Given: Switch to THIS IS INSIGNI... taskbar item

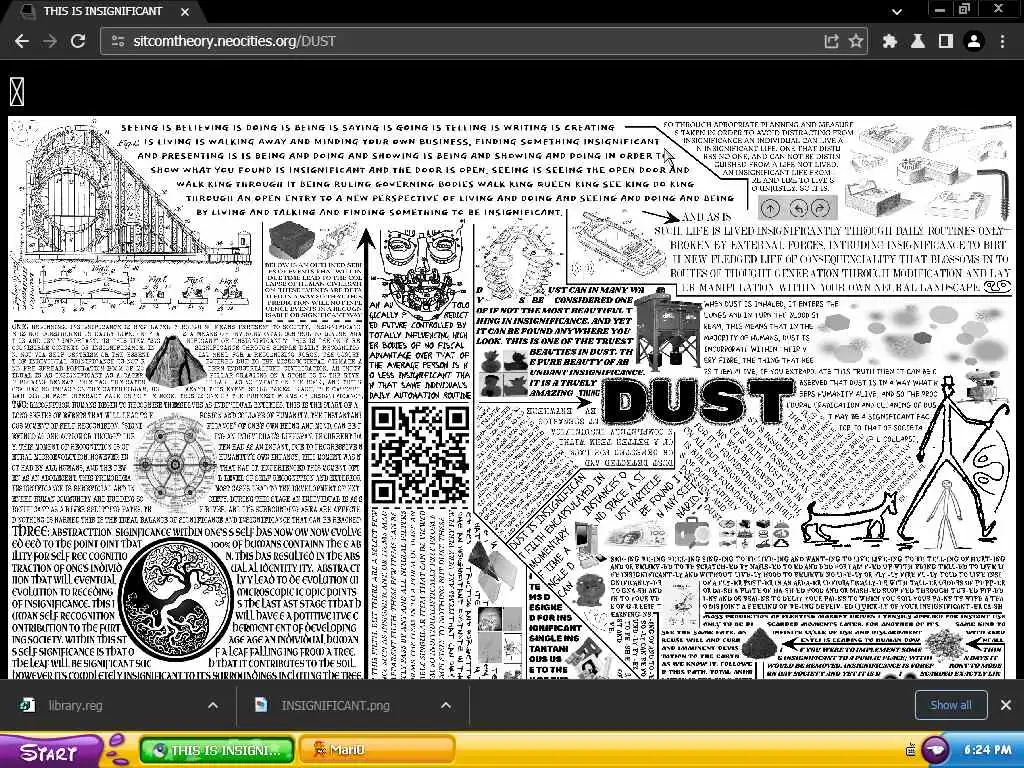Looking at the screenshot, I should coord(217,749).
